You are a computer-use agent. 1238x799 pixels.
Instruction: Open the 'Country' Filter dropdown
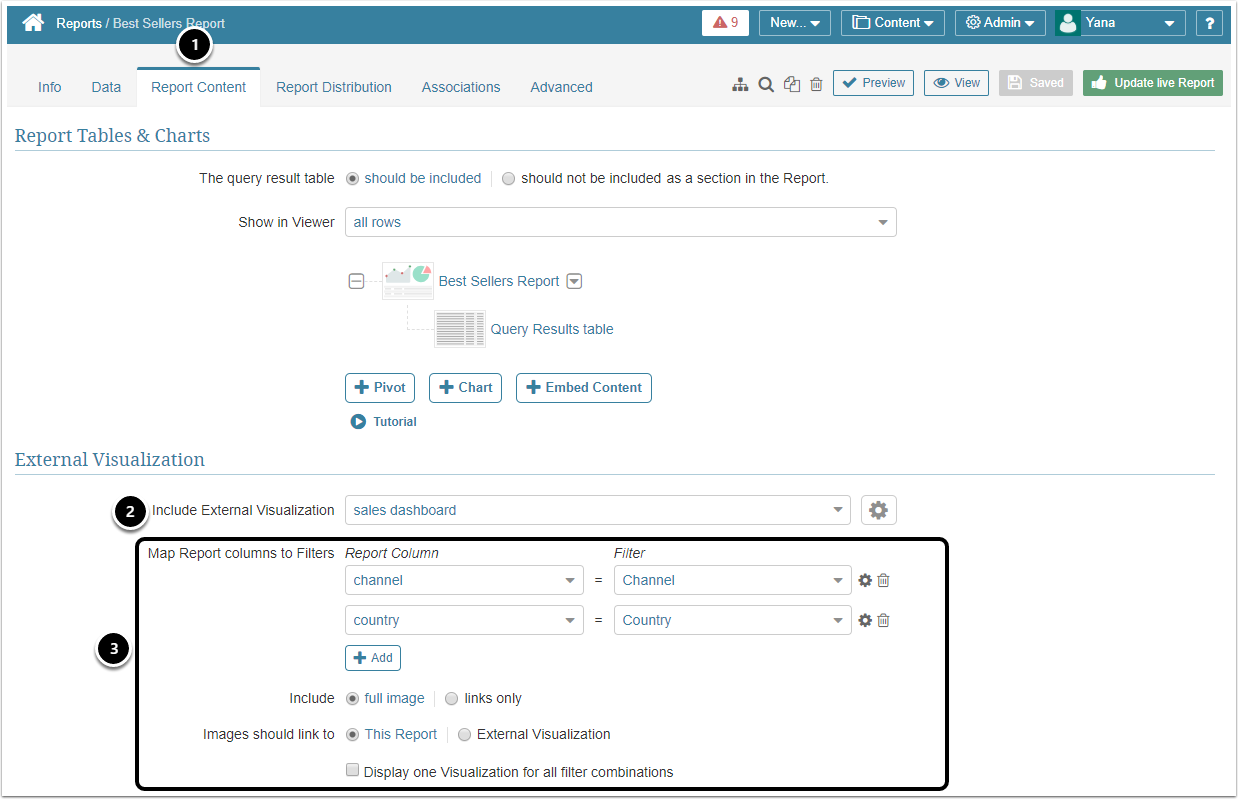pyautogui.click(x=733, y=620)
